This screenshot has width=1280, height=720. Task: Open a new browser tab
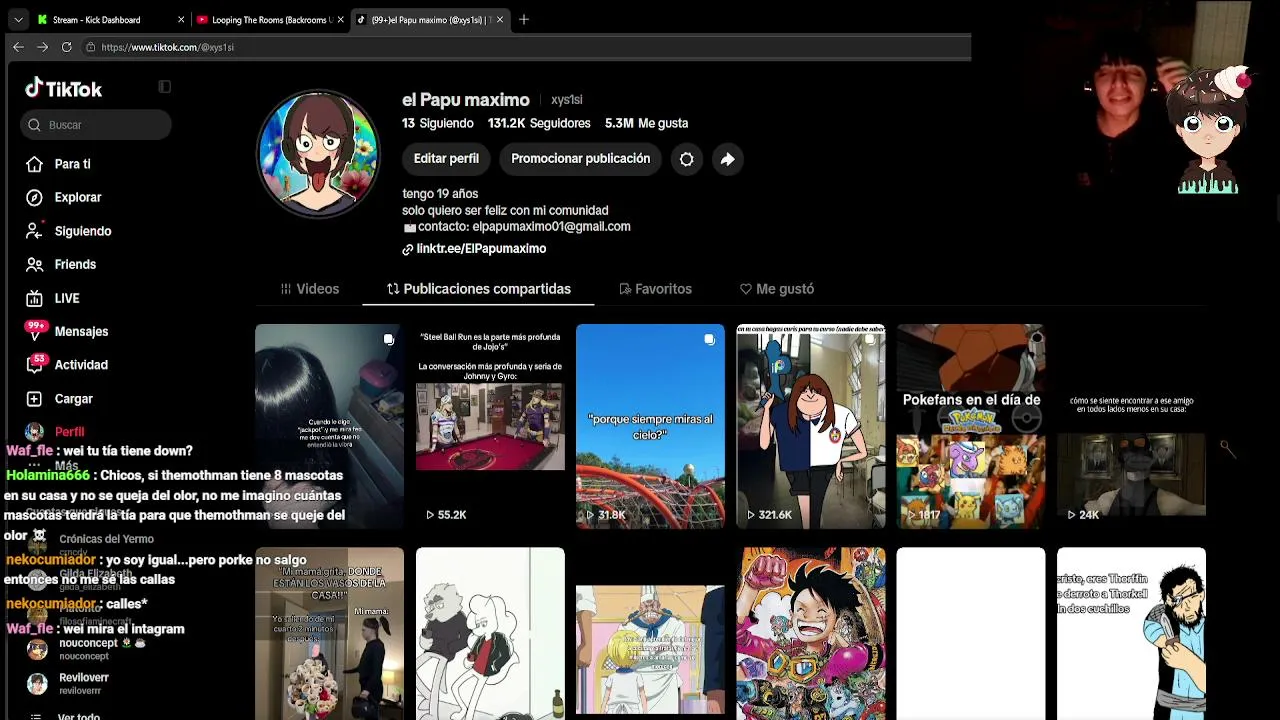coord(524,19)
